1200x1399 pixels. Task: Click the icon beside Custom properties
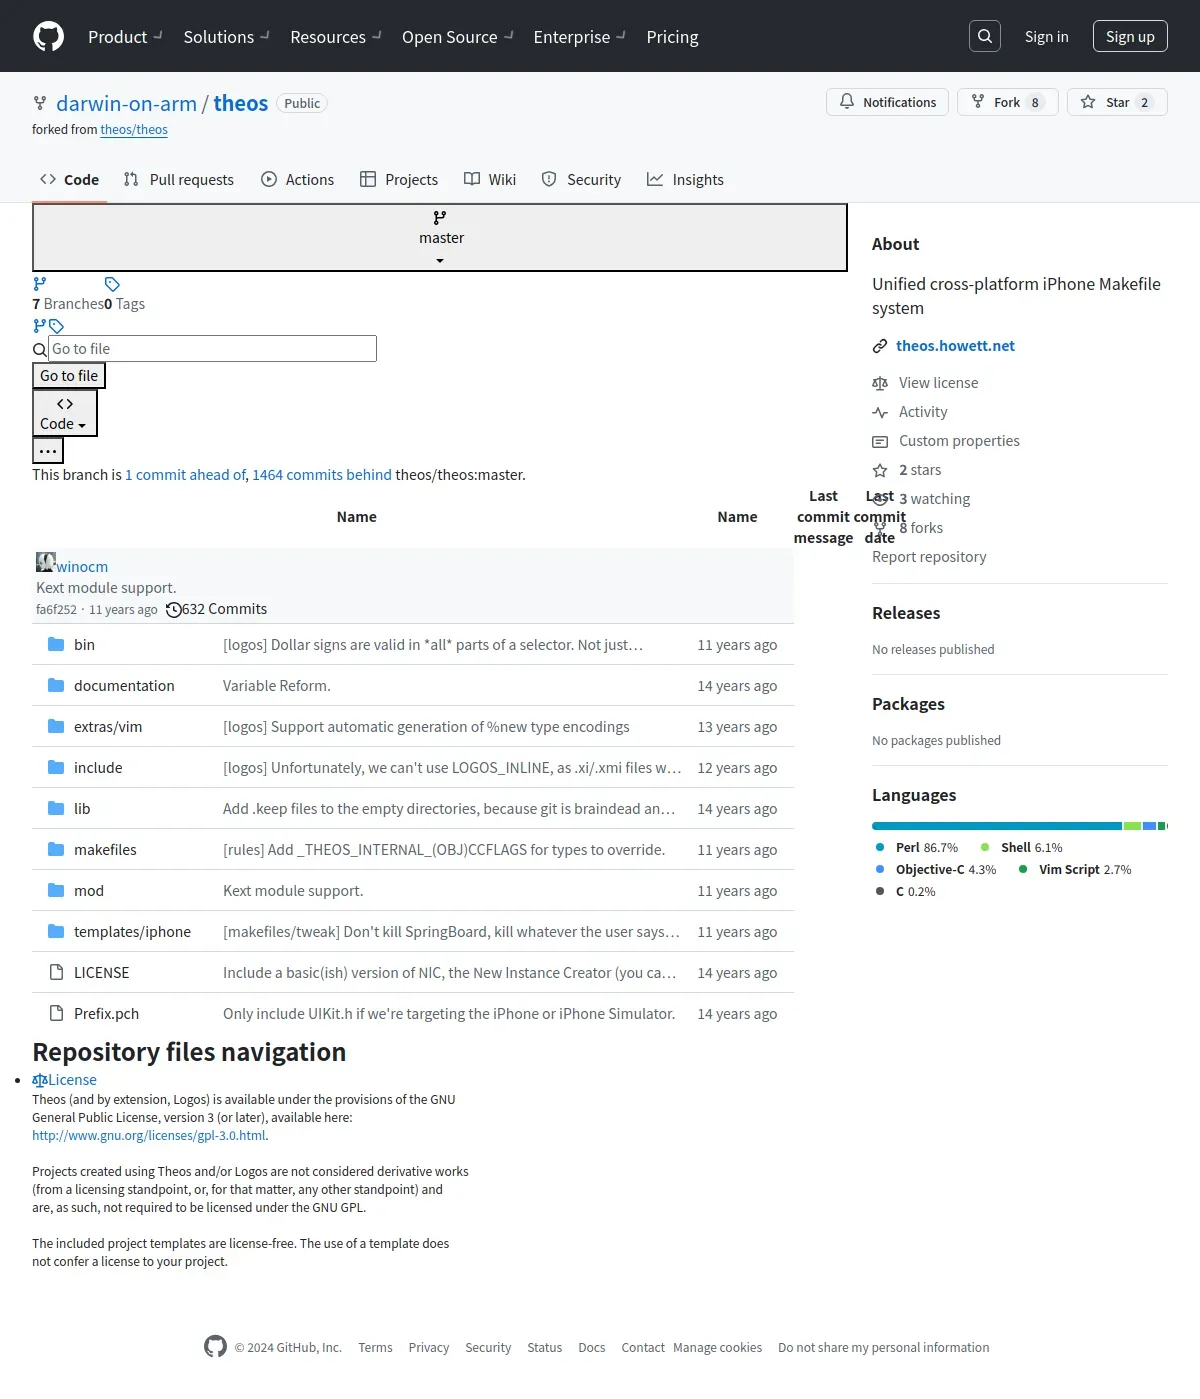(880, 441)
